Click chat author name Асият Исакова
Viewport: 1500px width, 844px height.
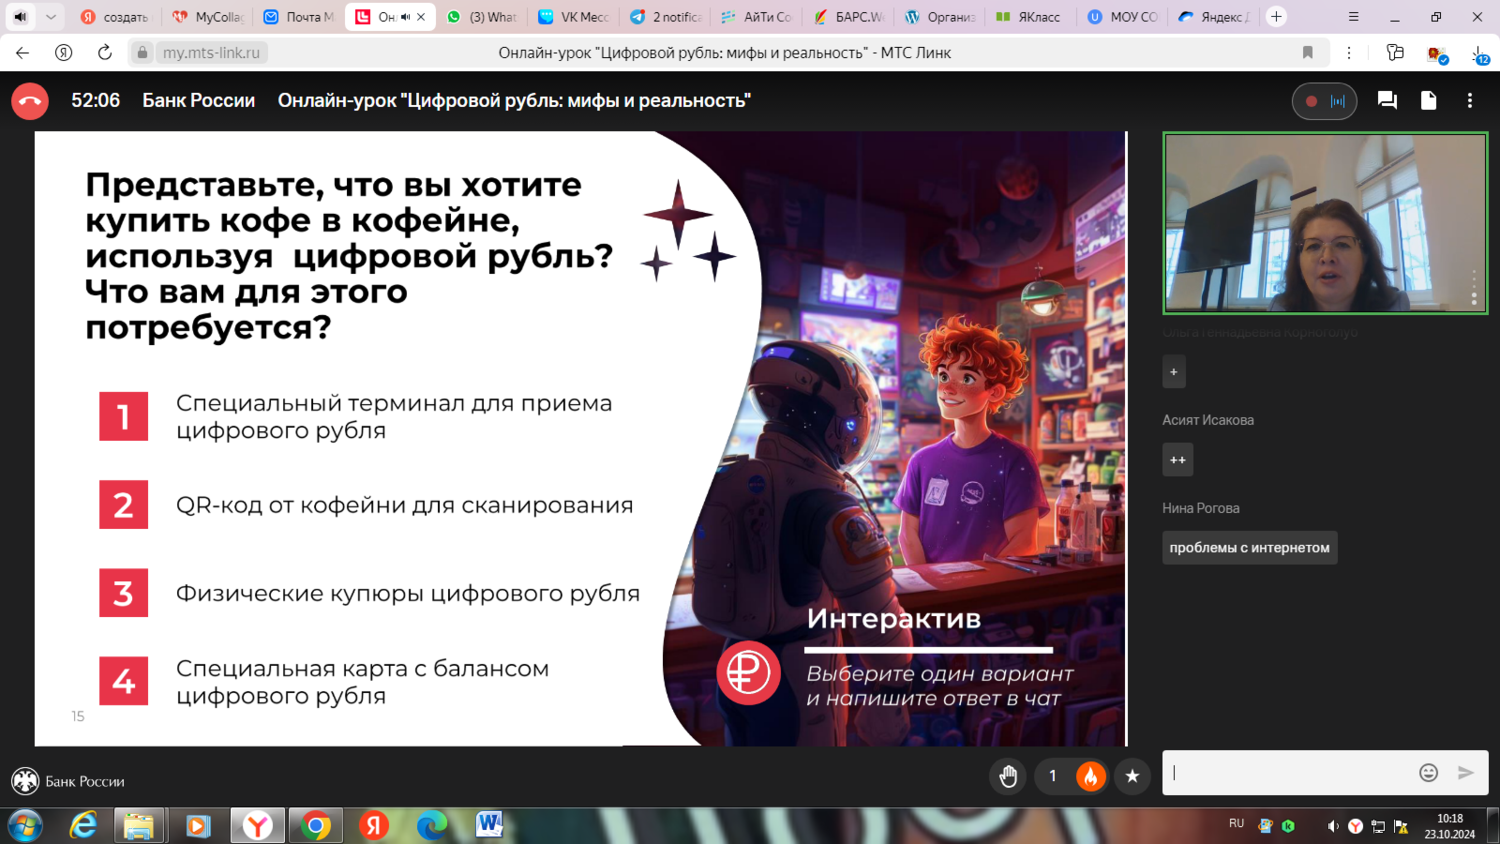pos(1207,420)
